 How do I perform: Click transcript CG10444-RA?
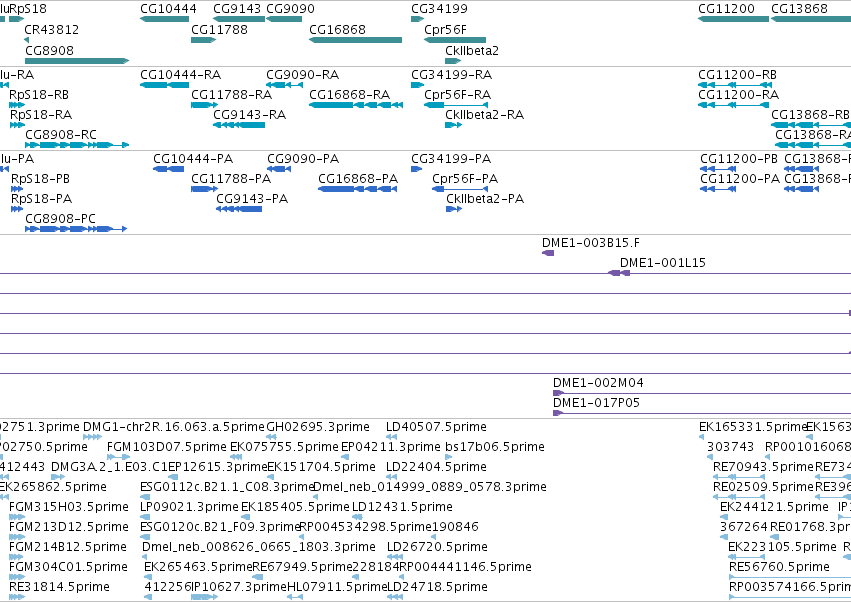point(164,85)
